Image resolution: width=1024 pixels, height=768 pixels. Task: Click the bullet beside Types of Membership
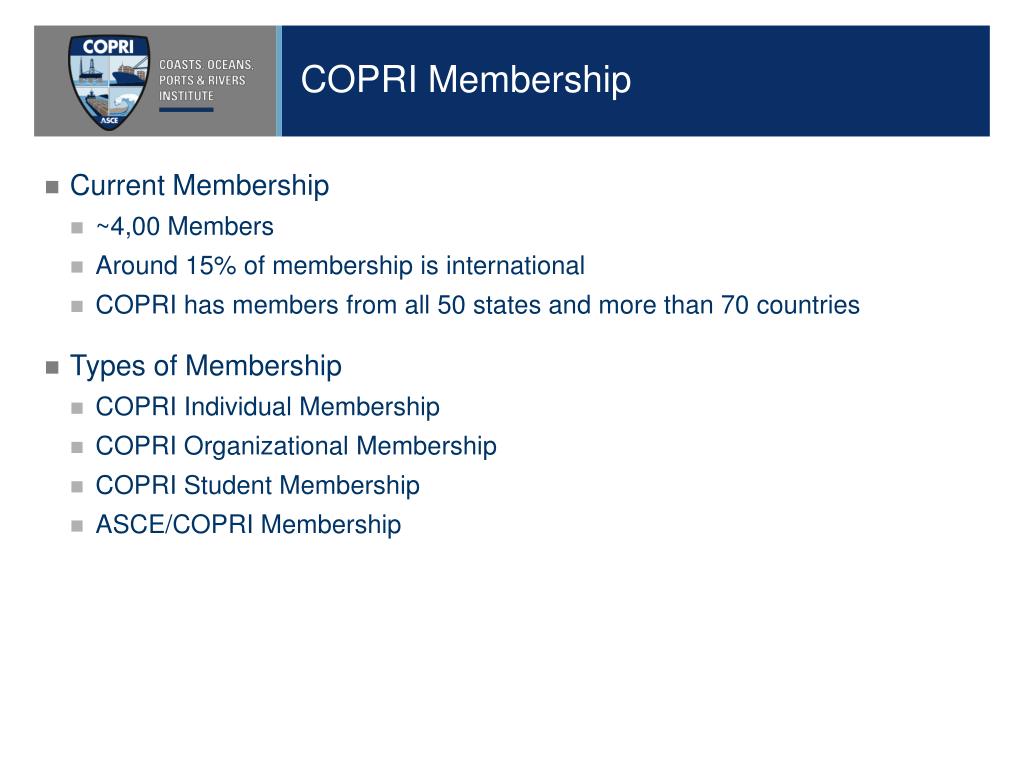(52, 368)
